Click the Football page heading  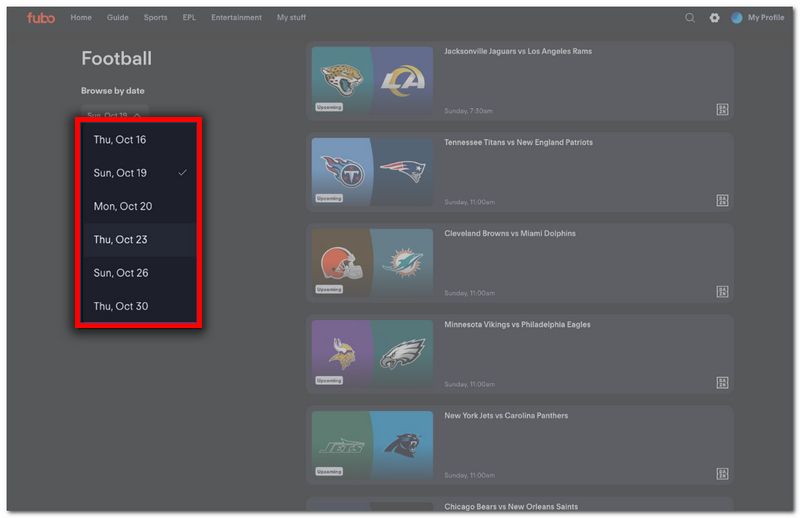click(116, 58)
